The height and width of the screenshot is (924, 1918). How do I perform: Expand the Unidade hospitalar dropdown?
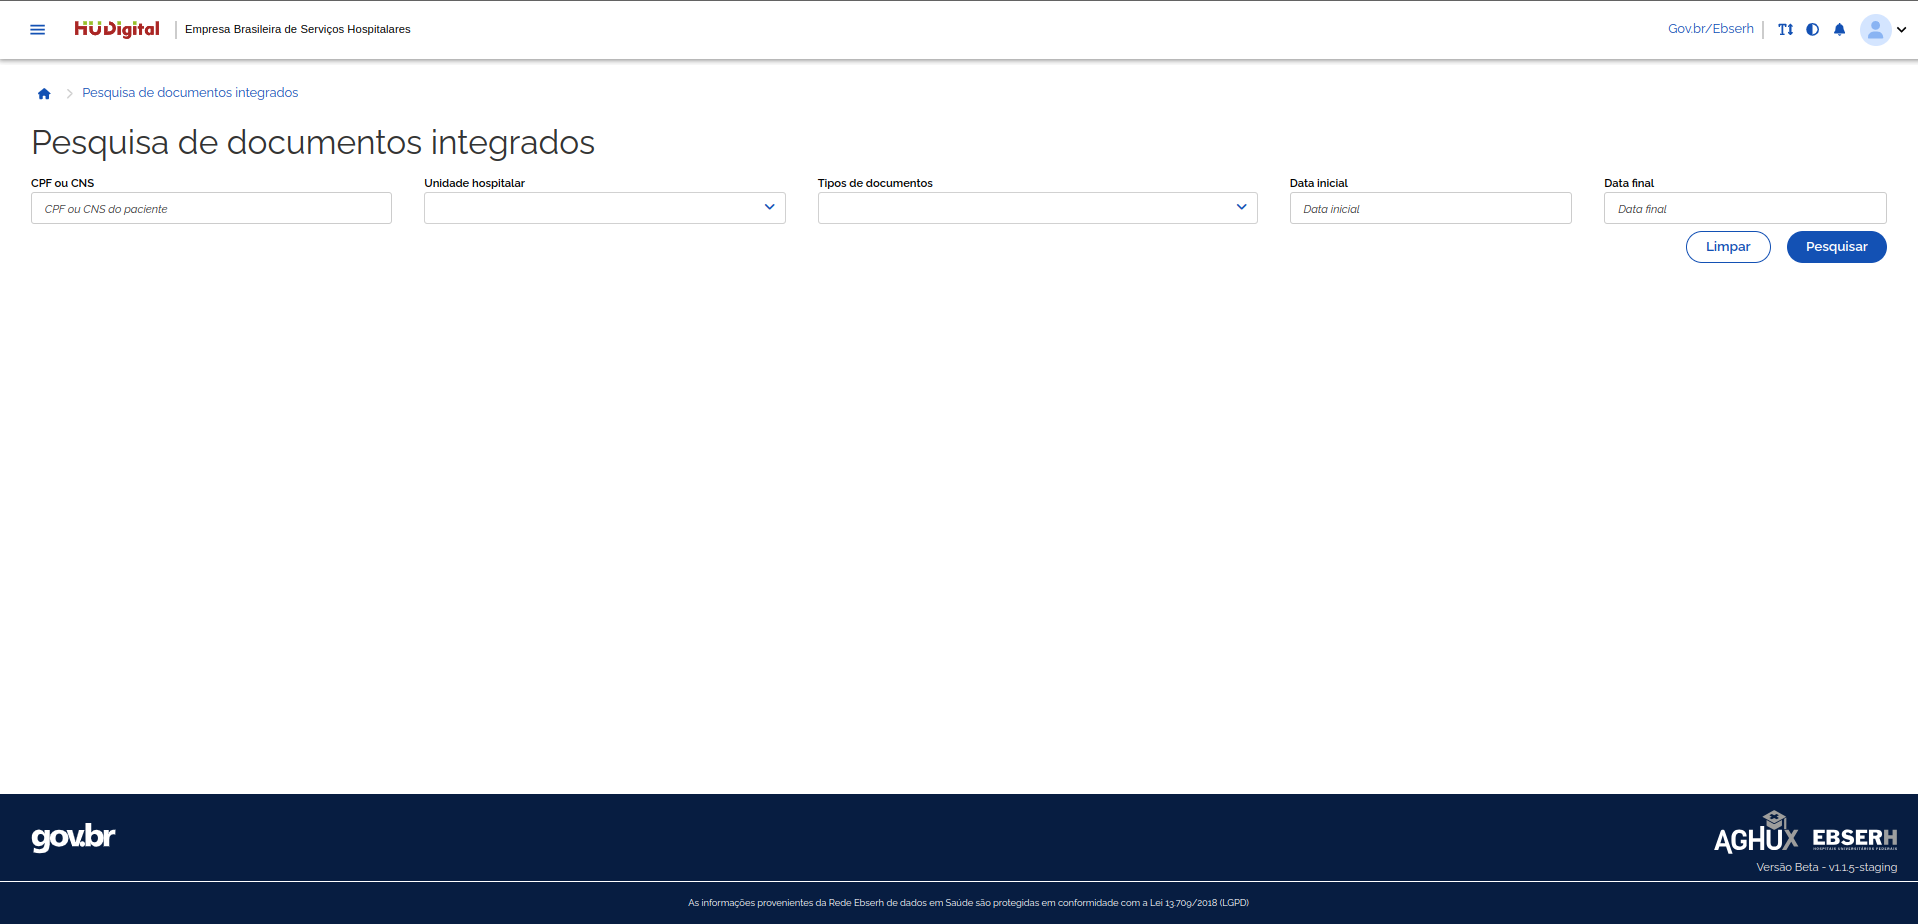pos(604,208)
